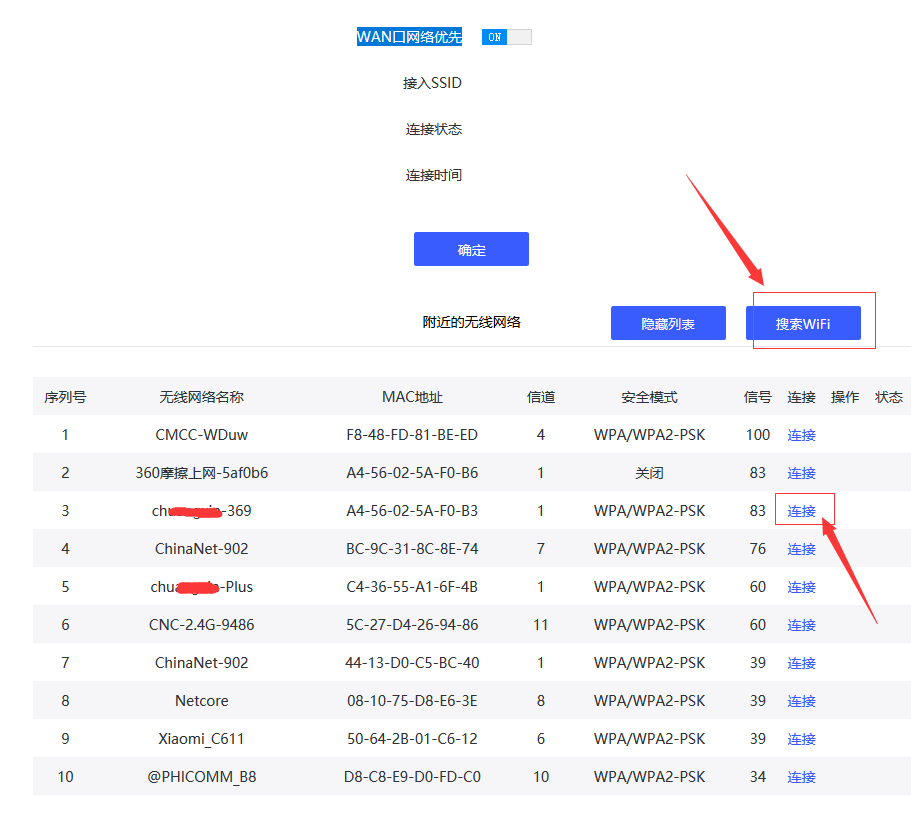The width and height of the screenshot is (924, 817).
Task: Click MAC address C4-36-55-A1-6F-4B
Action: [412, 587]
